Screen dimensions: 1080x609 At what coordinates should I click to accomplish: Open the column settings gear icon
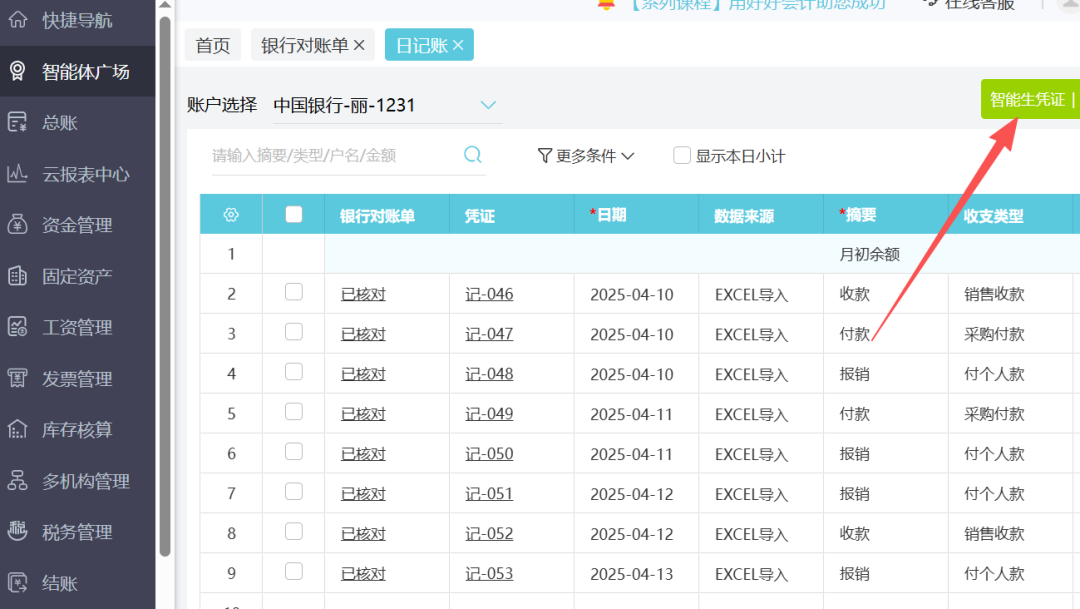point(230,213)
